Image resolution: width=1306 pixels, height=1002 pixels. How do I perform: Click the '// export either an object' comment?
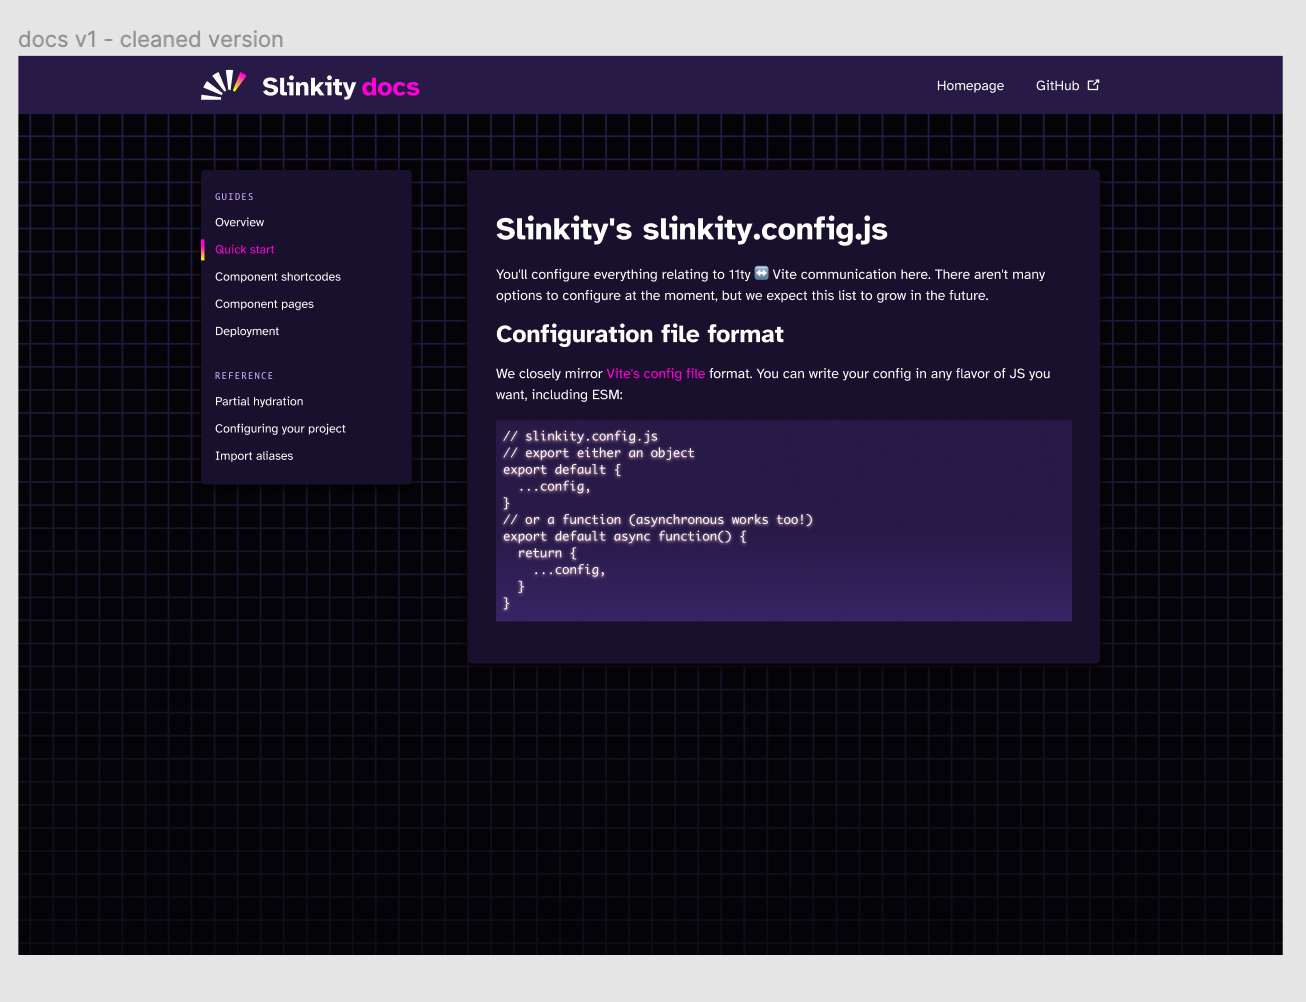click(598, 453)
